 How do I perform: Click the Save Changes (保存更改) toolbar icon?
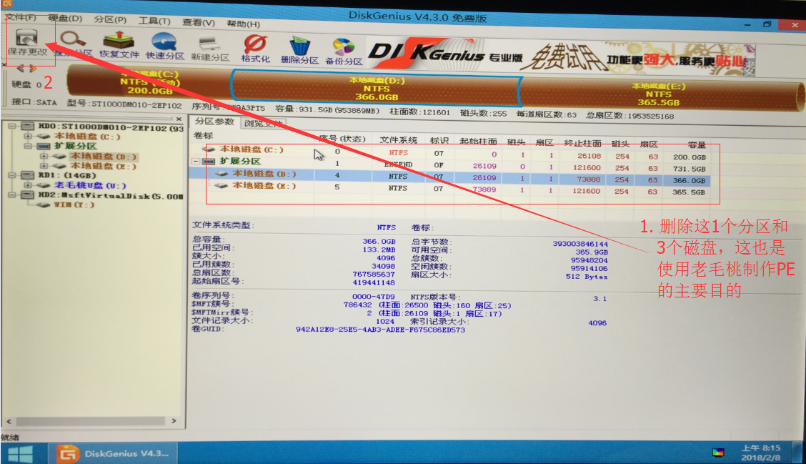pos(27,42)
